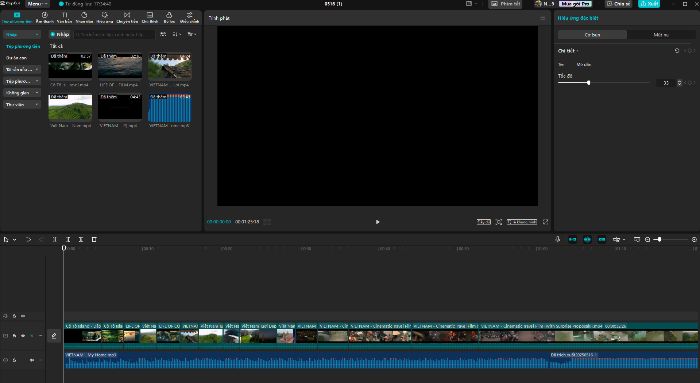Click the cover edit button on main track
This screenshot has height=383, width=700.
coord(54,336)
